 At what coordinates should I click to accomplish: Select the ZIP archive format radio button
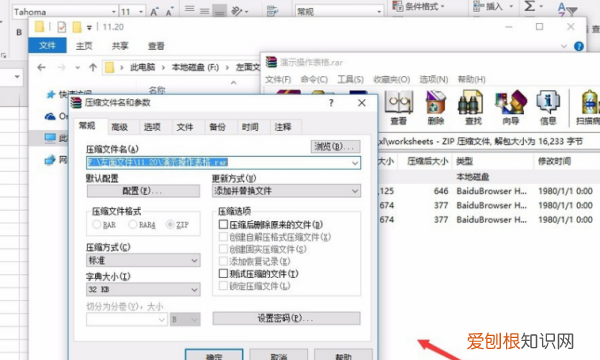click(170, 225)
